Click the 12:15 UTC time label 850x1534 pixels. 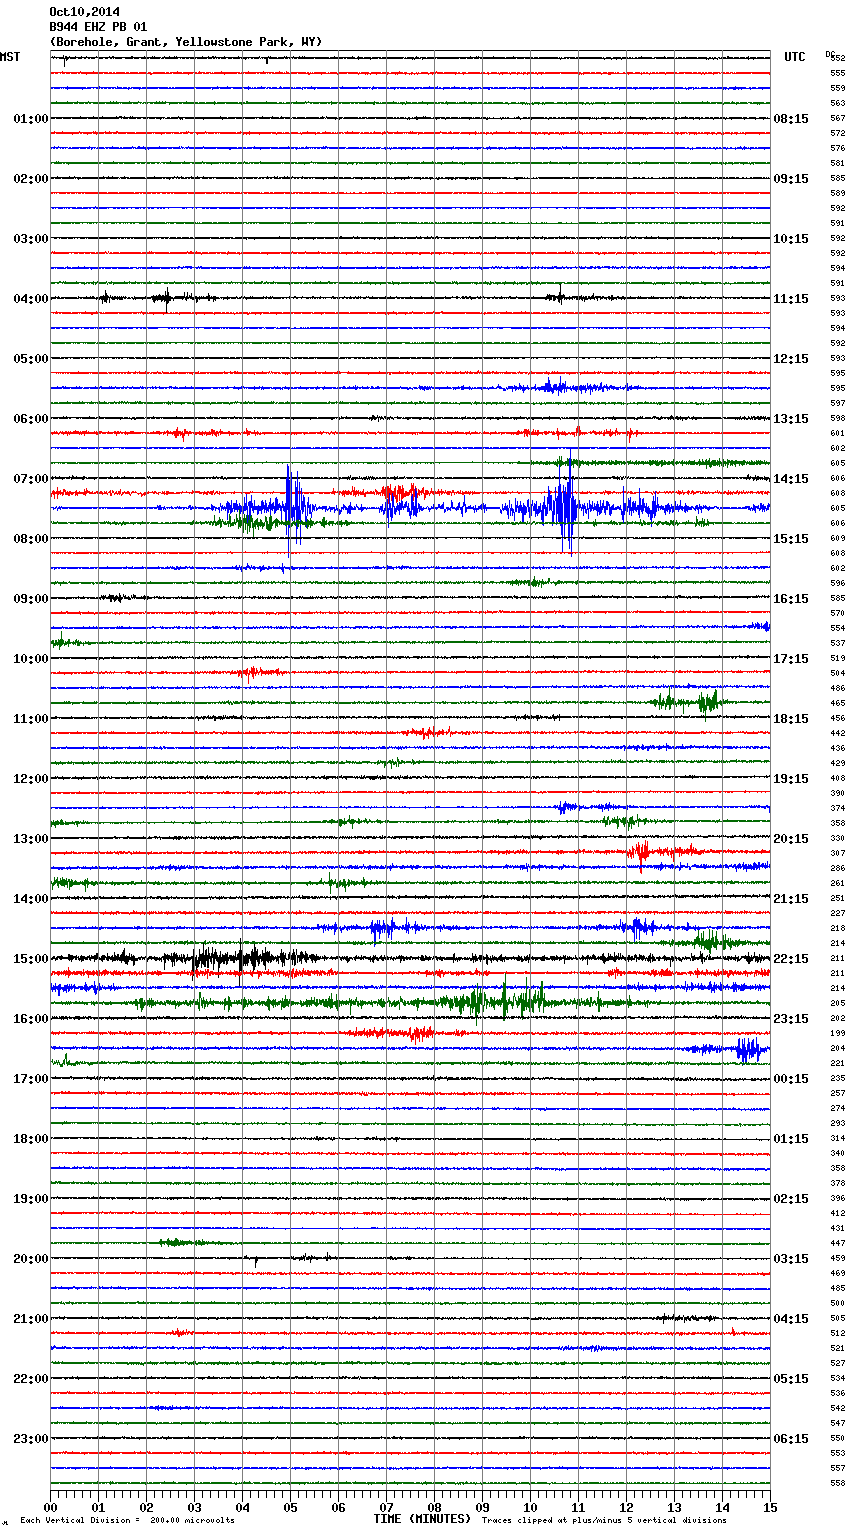coord(791,359)
